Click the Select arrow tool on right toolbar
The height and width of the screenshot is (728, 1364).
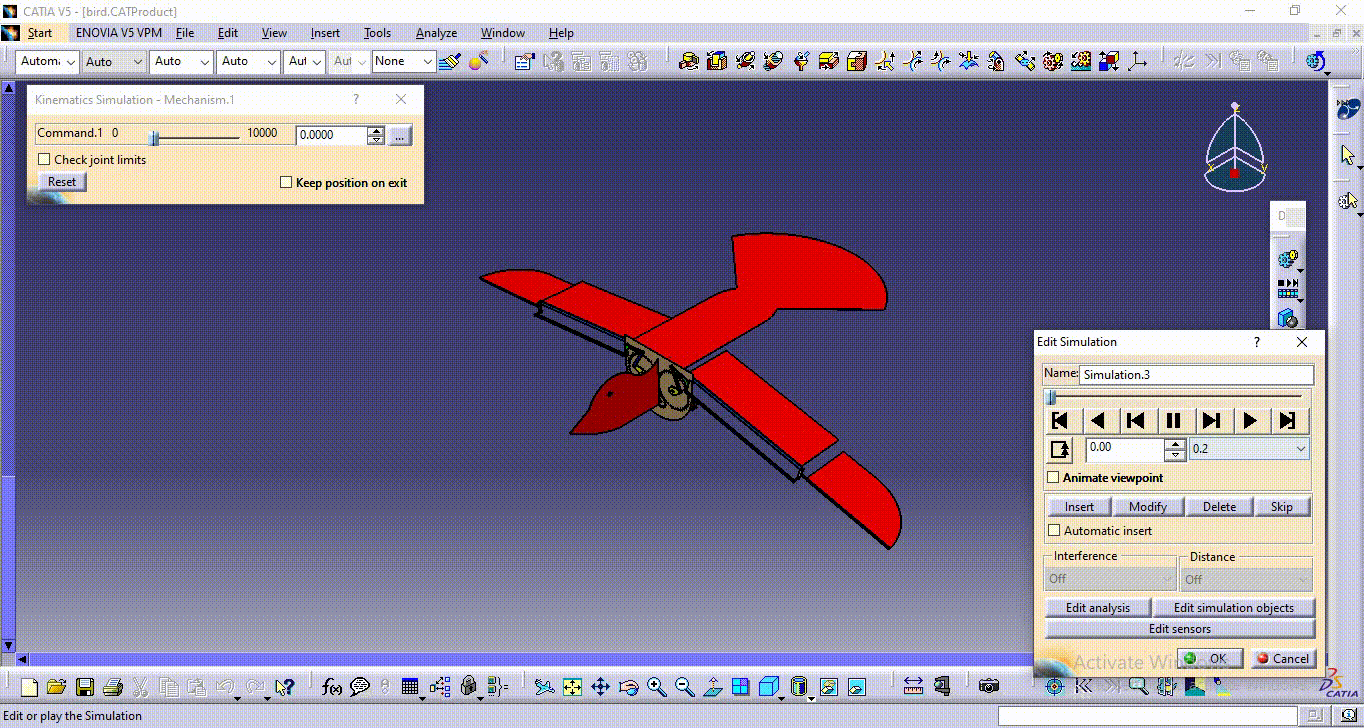point(1347,155)
